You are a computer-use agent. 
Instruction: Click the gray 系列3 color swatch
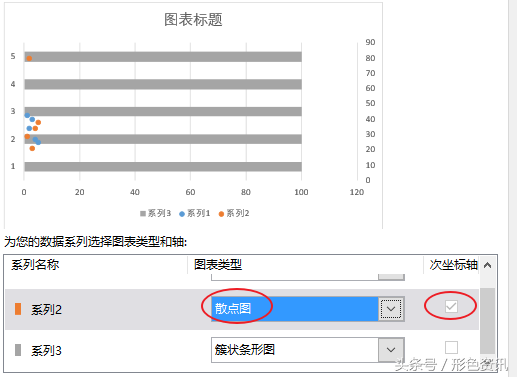pyautogui.click(x=18, y=350)
